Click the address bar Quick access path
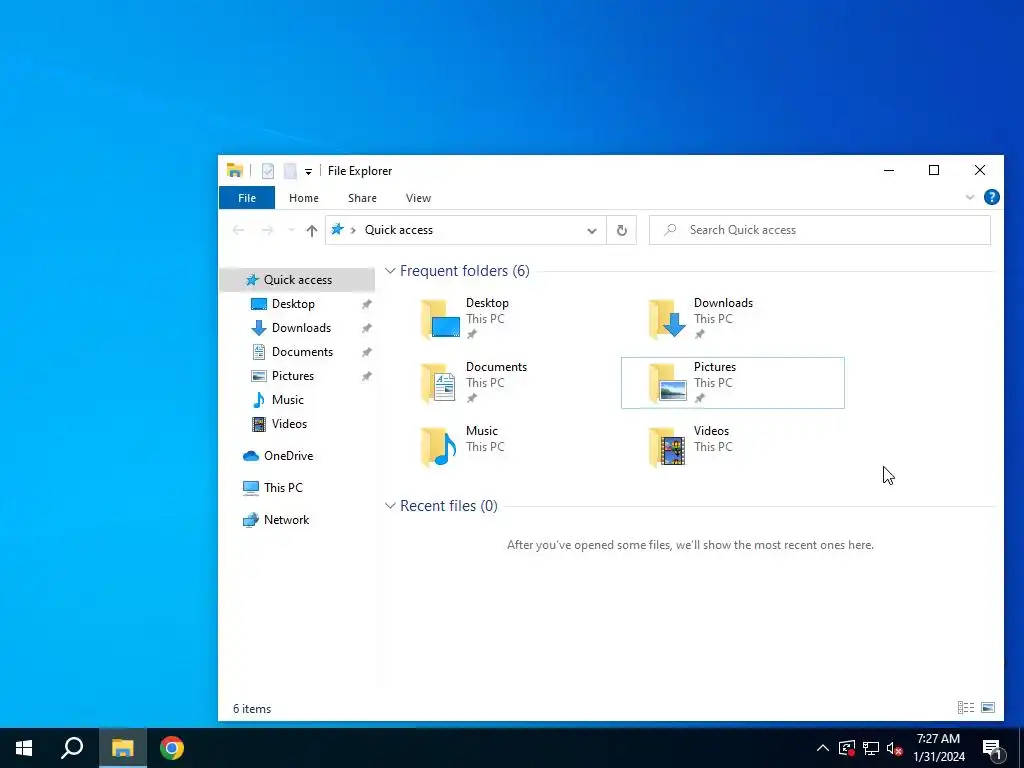 398,230
